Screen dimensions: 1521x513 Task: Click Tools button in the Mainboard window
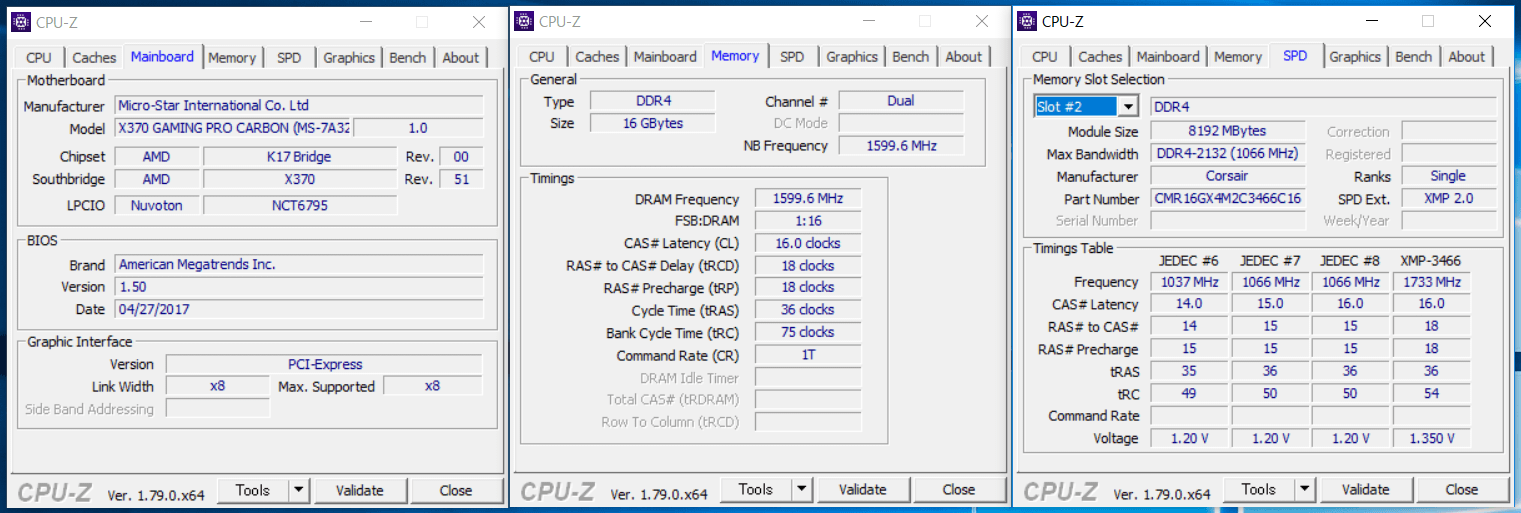(253, 490)
